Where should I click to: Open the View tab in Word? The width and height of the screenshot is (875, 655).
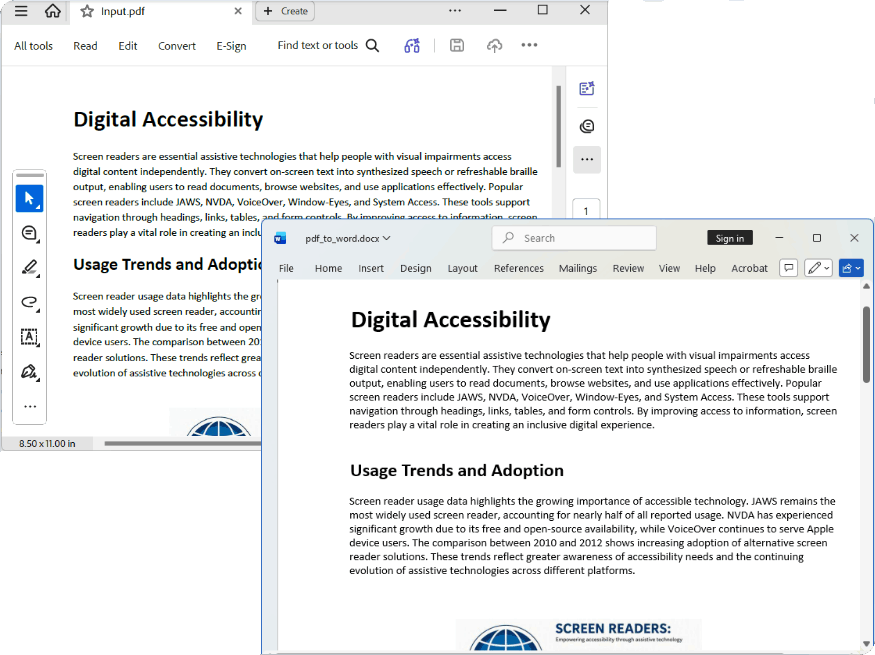click(x=669, y=268)
